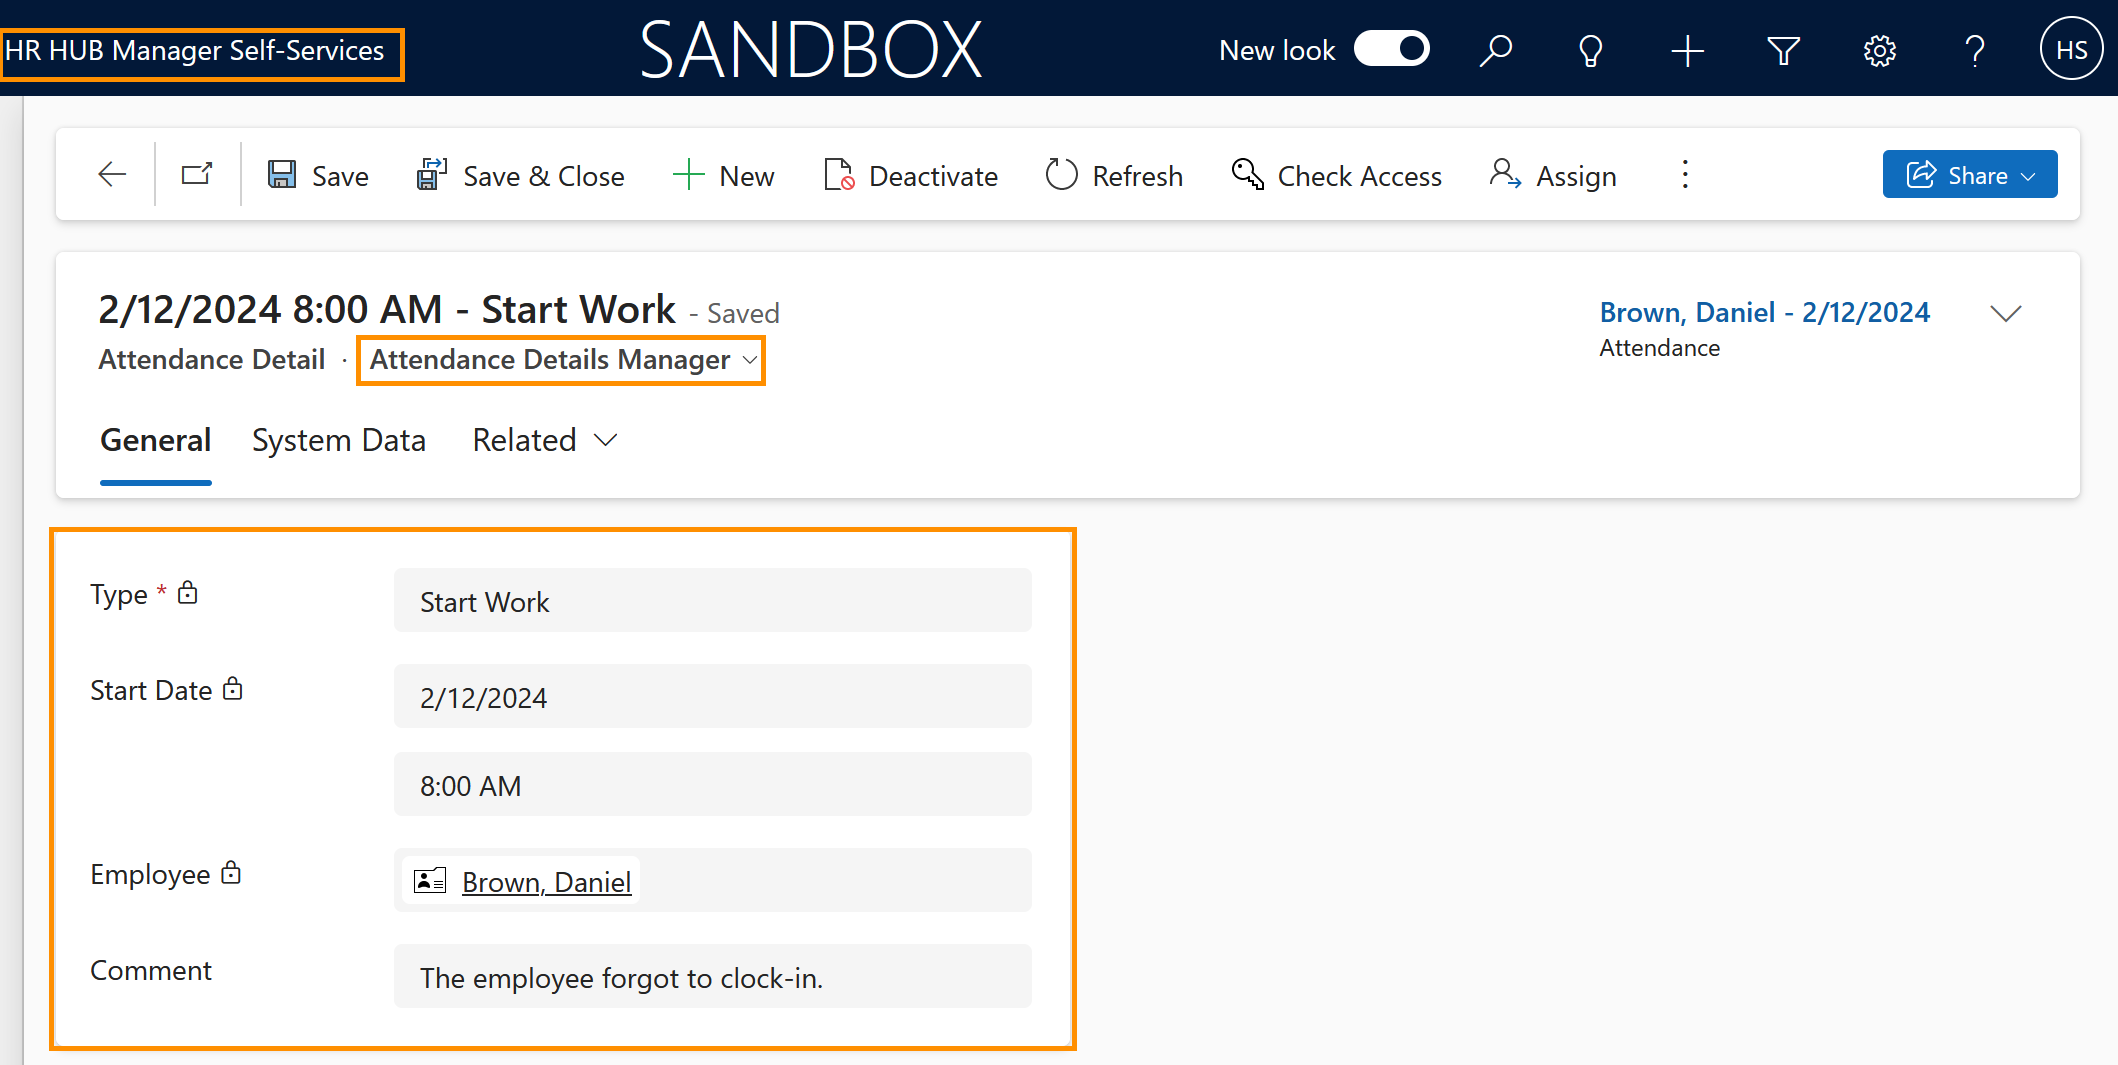Open quick create with the plus icon
The width and height of the screenshot is (2118, 1065).
1687,49
